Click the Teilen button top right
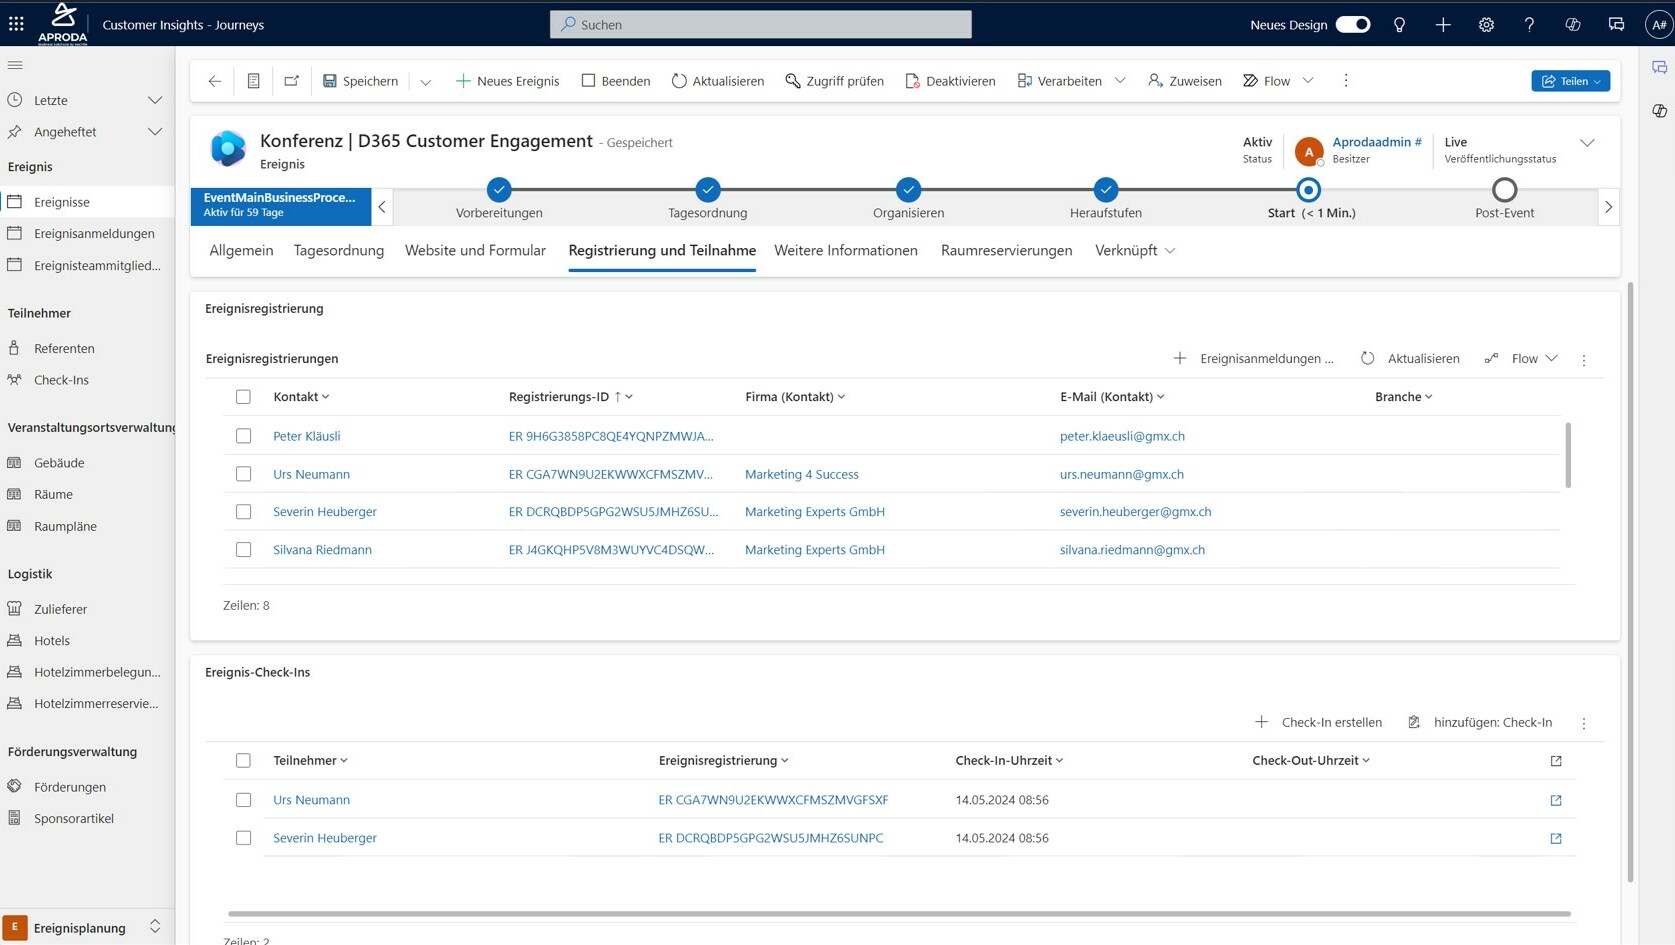1675x945 pixels. [x=1569, y=81]
